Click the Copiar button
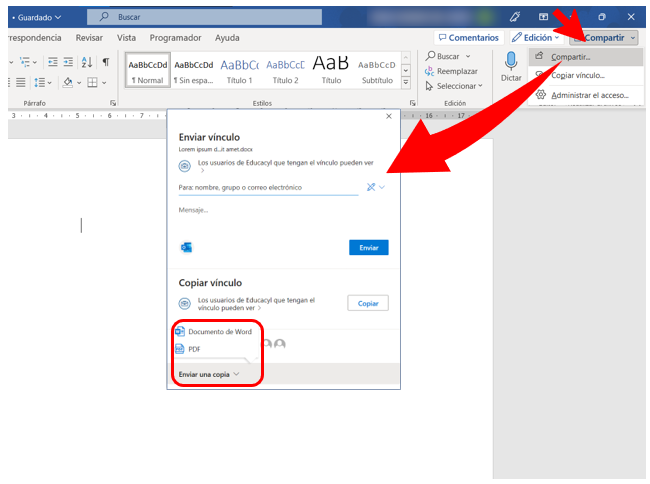This screenshot has width=650, height=484. pos(368,303)
